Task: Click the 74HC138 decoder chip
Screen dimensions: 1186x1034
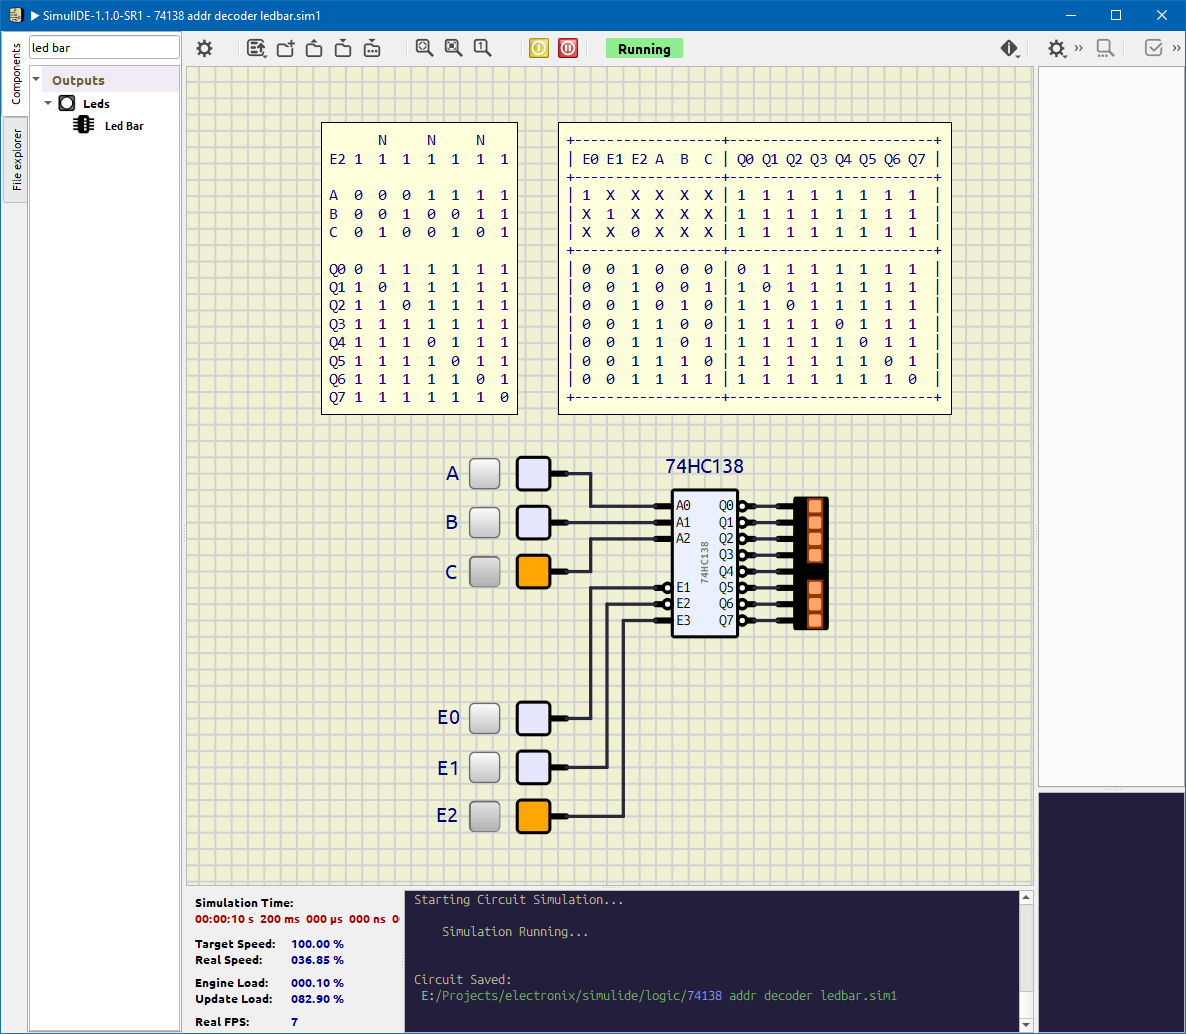Action: 705,563
